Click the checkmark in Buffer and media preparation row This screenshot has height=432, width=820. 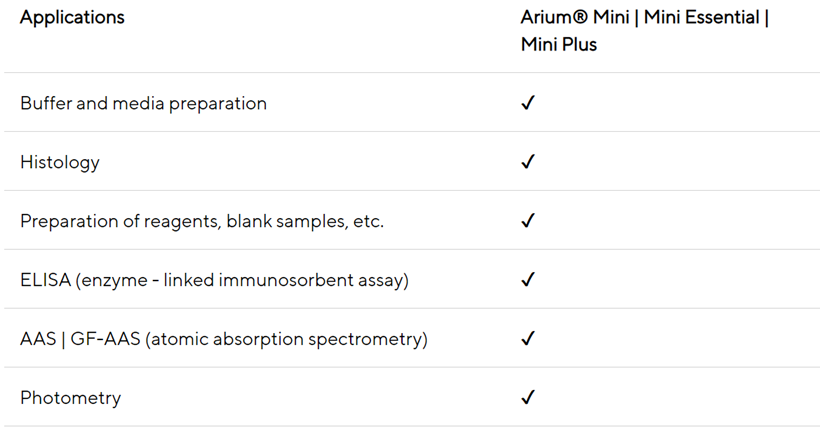[528, 103]
